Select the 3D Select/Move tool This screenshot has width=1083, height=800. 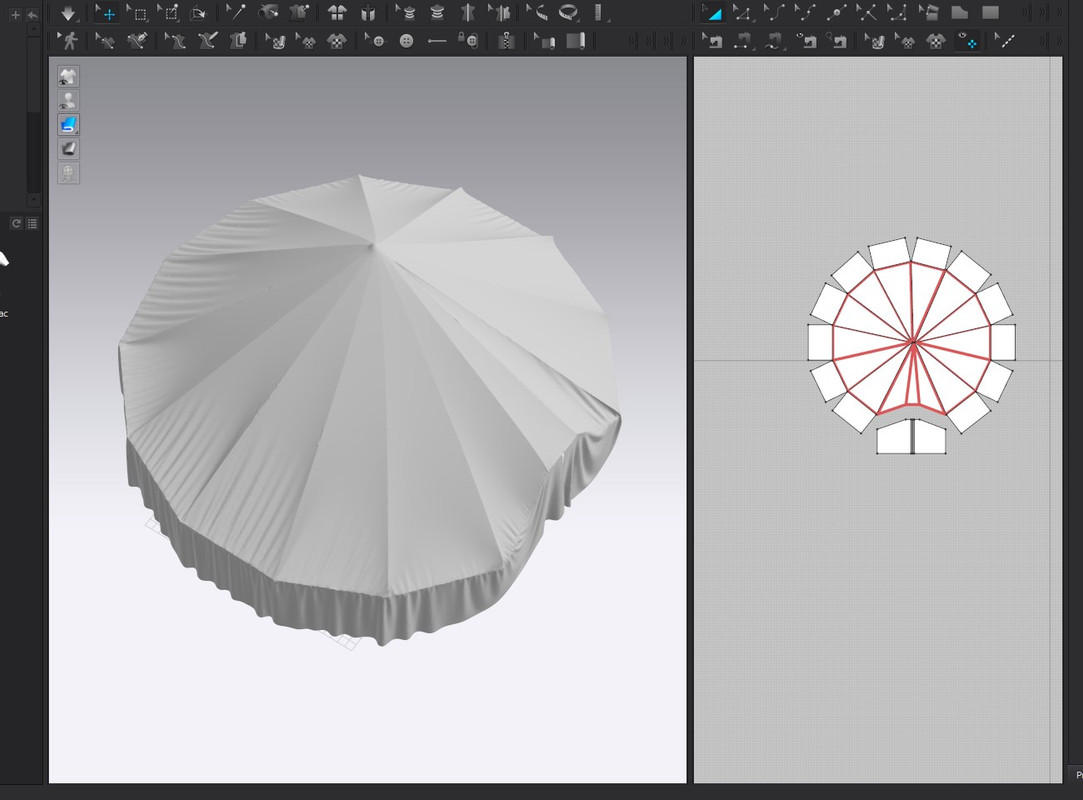pos(107,12)
